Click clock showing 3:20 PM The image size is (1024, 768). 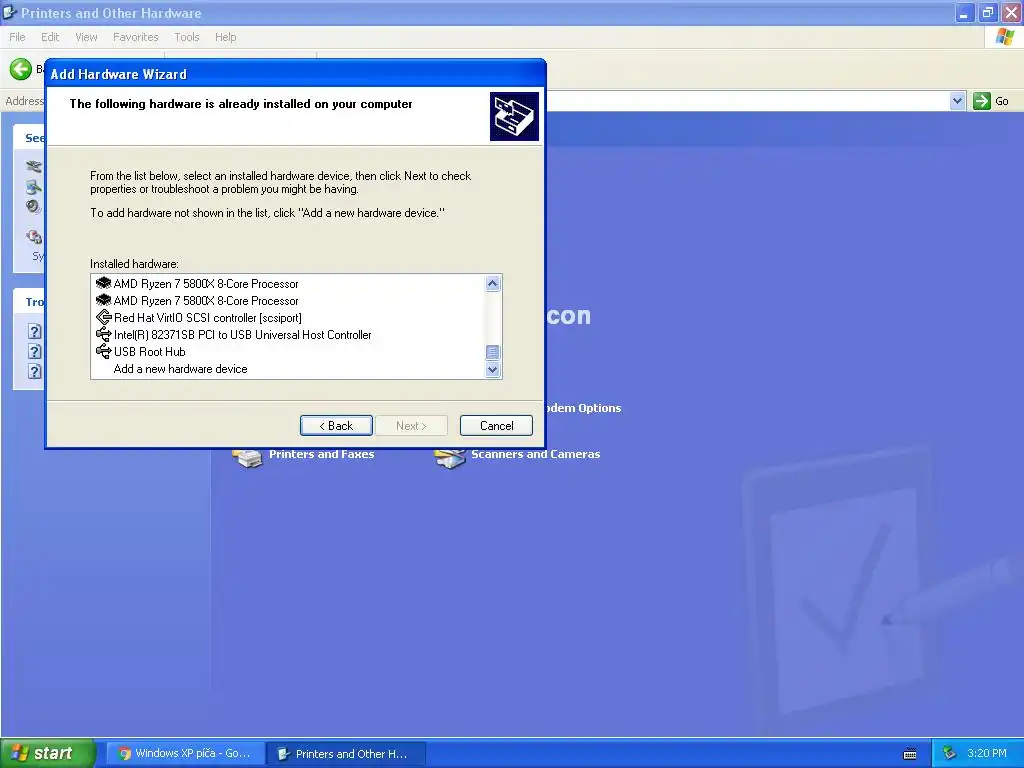(987, 753)
